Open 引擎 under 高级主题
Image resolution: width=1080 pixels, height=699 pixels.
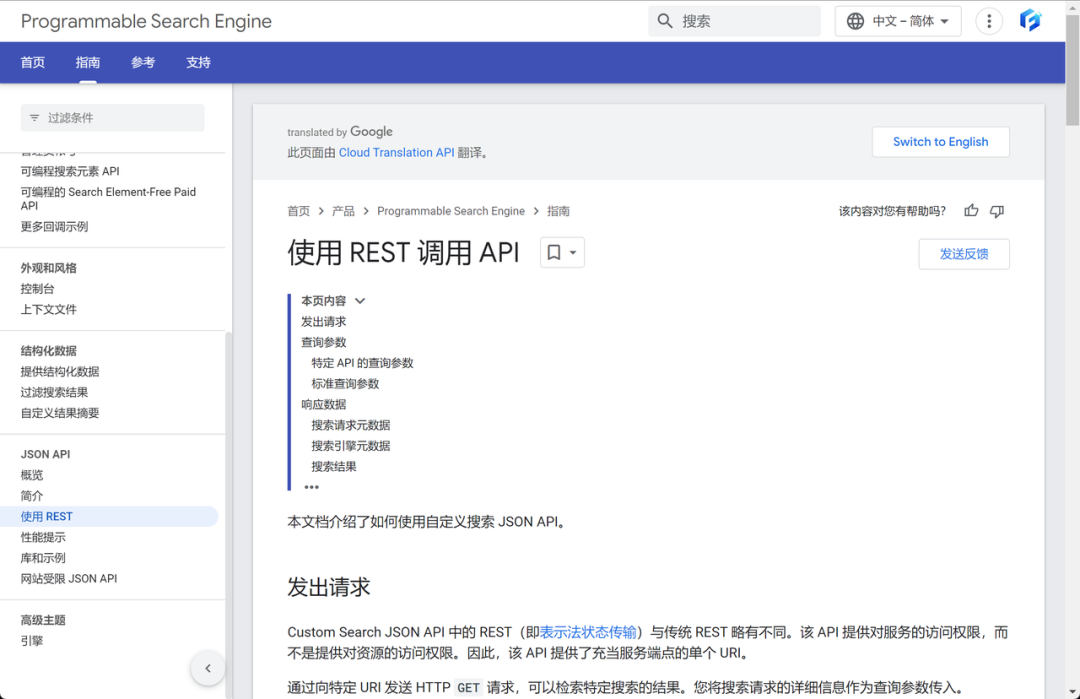pos(32,640)
